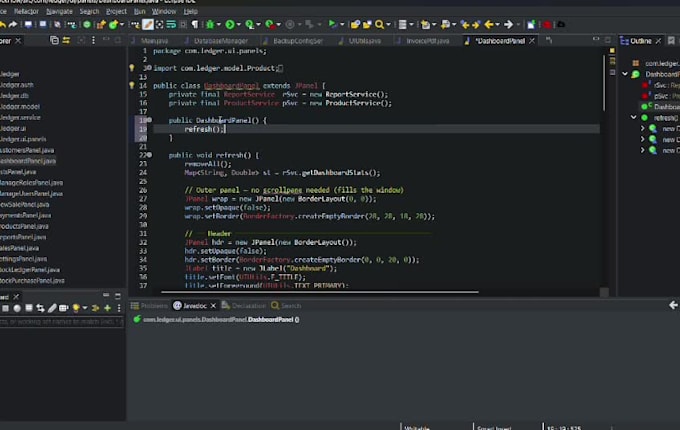
Task: Click the quick fix lightbulb on line 14
Action: (x=132, y=85)
